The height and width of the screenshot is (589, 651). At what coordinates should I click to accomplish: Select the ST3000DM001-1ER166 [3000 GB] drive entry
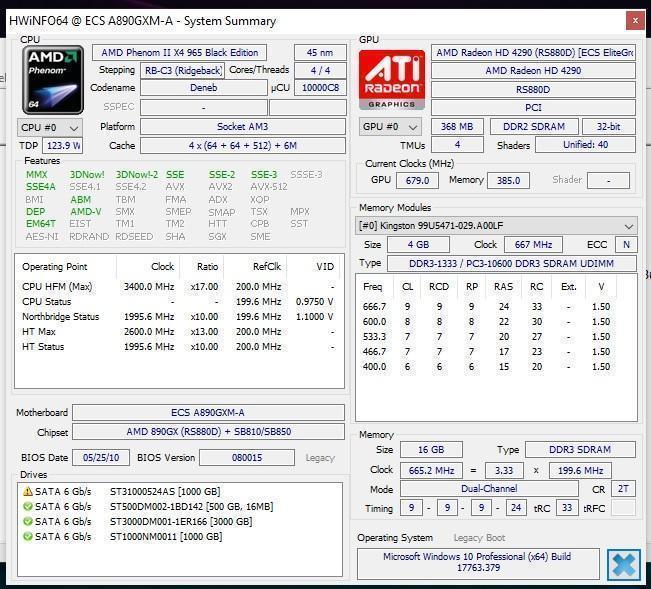[x=179, y=521]
